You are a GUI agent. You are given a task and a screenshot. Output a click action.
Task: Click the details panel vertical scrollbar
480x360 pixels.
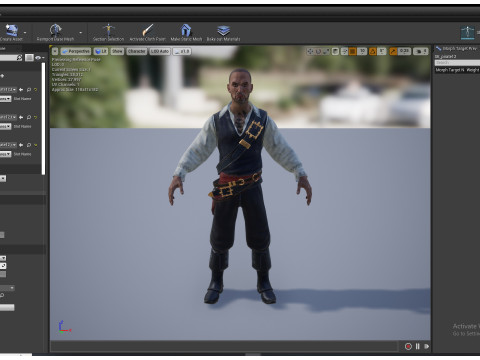pos(43,118)
